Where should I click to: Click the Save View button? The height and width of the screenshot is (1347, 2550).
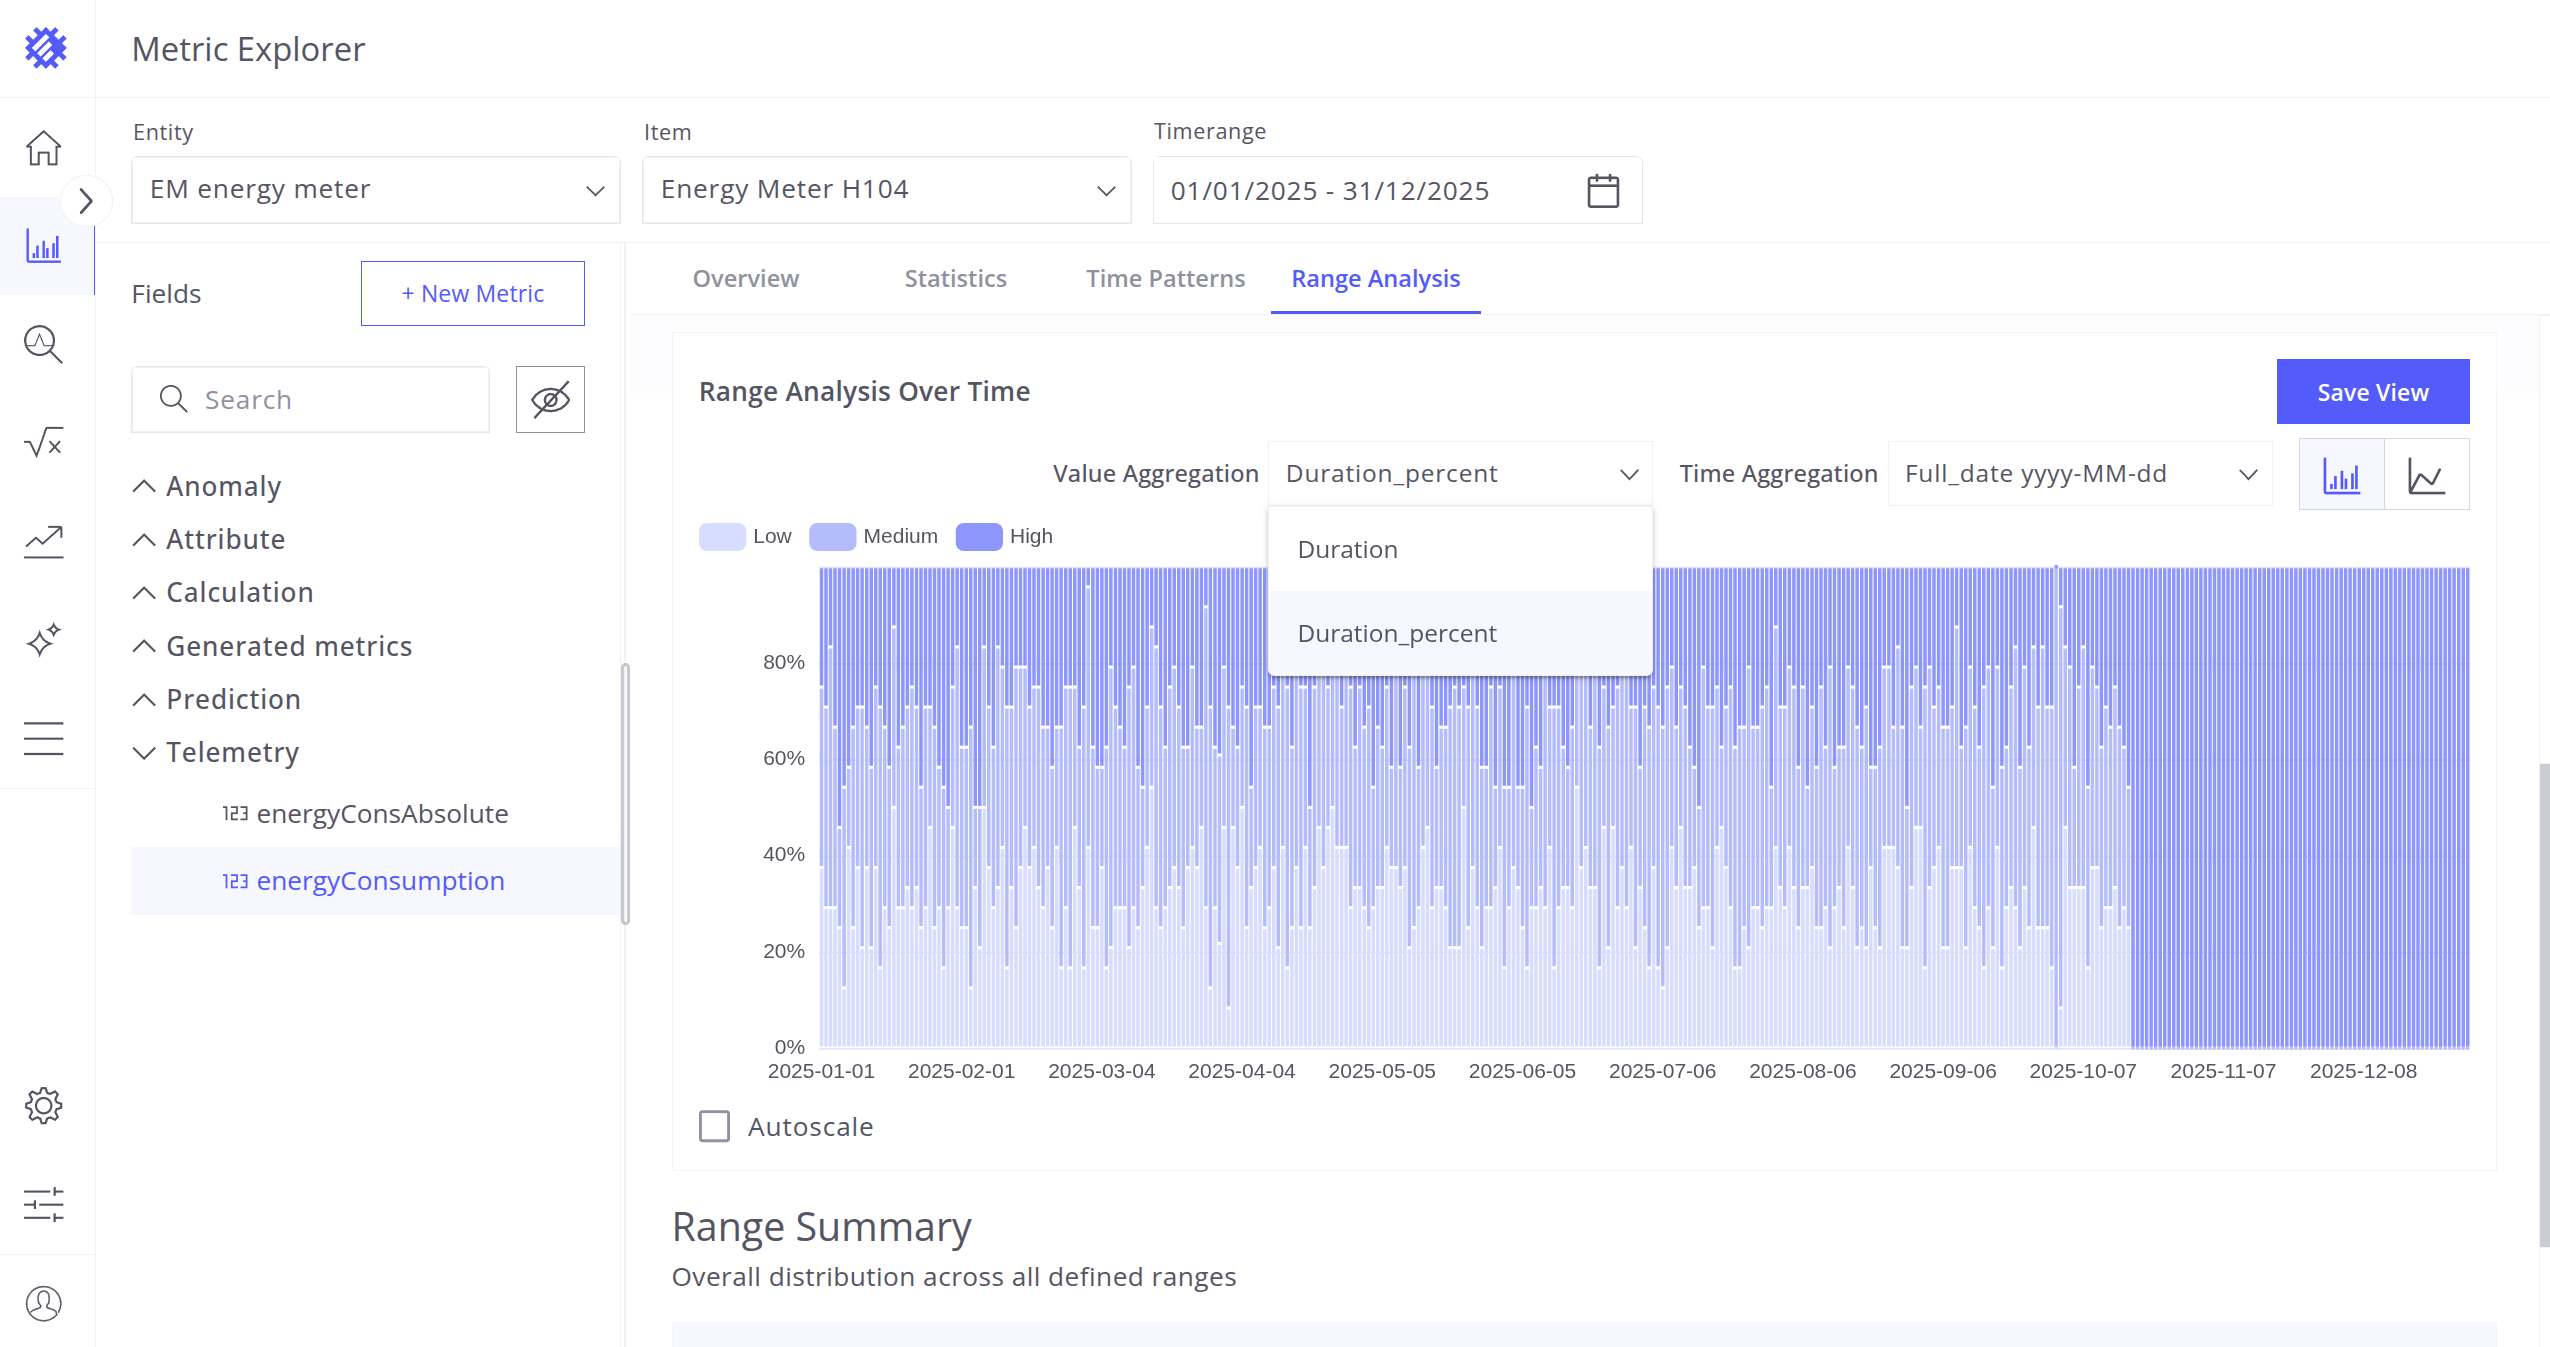2372,392
